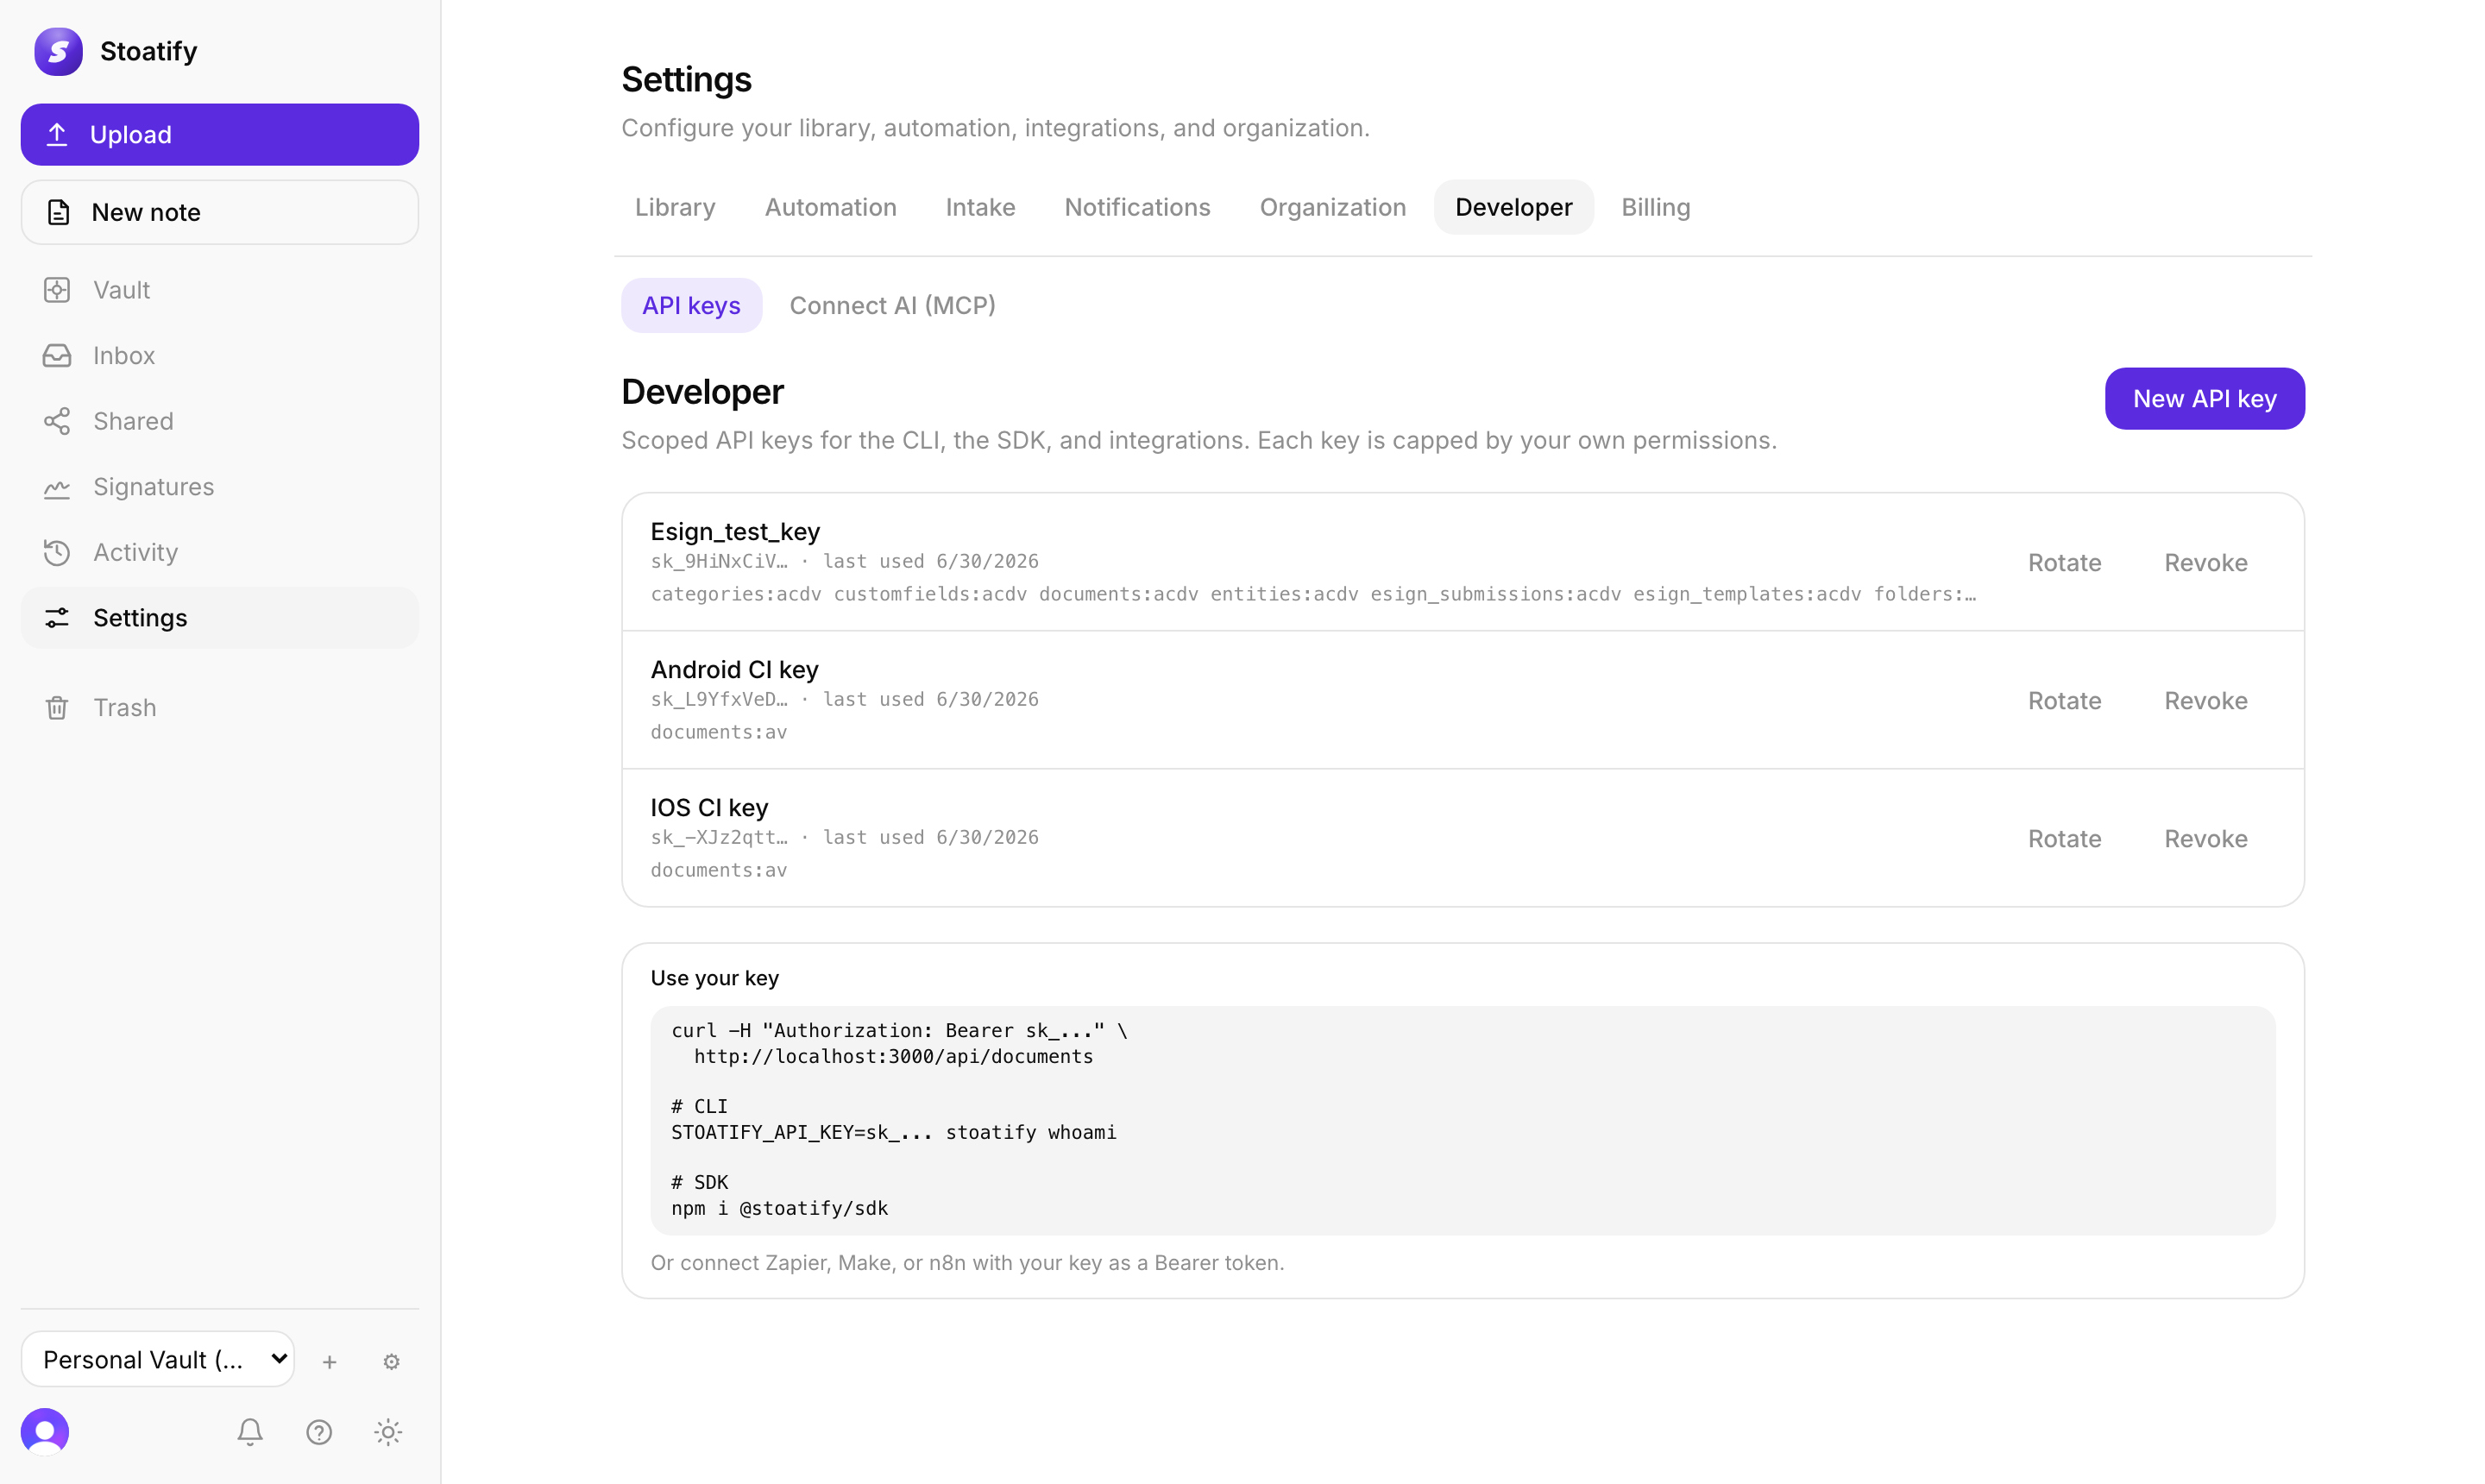Image resolution: width=2485 pixels, height=1484 pixels.
Task: Click the STOATIFY_API_KEY whoami command
Action: pos(893,1132)
